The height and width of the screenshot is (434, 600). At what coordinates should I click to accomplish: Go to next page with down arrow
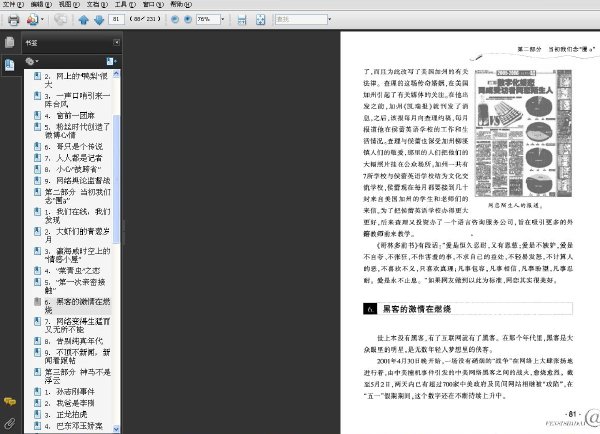[x=99, y=20]
